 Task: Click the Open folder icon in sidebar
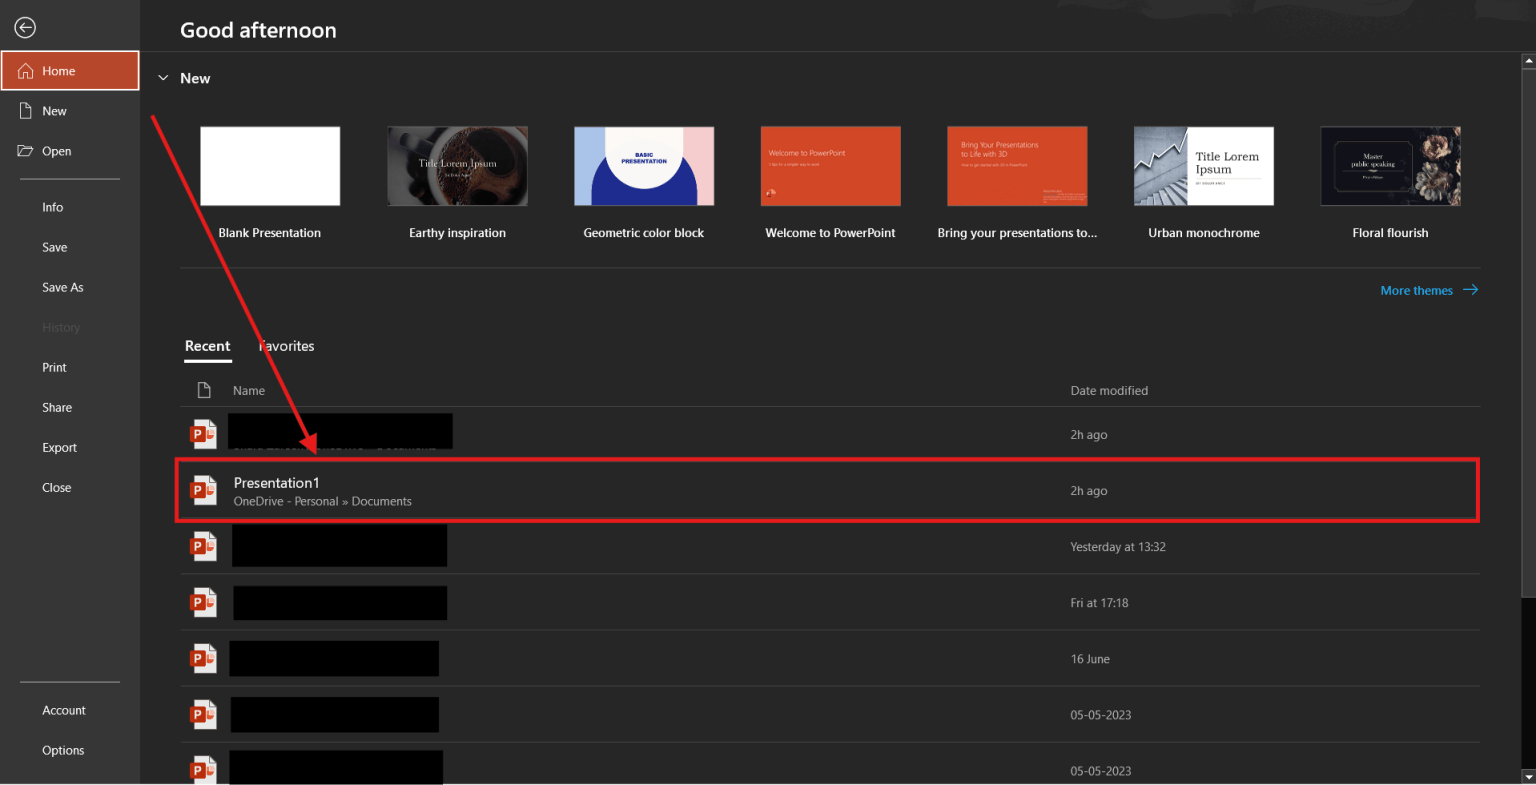26,151
